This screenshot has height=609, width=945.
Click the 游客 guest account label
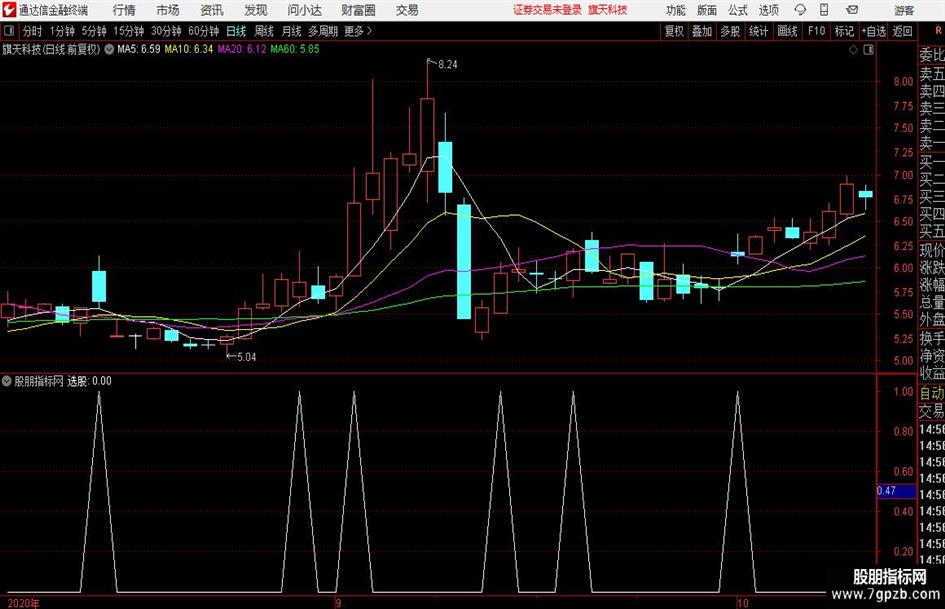click(903, 10)
